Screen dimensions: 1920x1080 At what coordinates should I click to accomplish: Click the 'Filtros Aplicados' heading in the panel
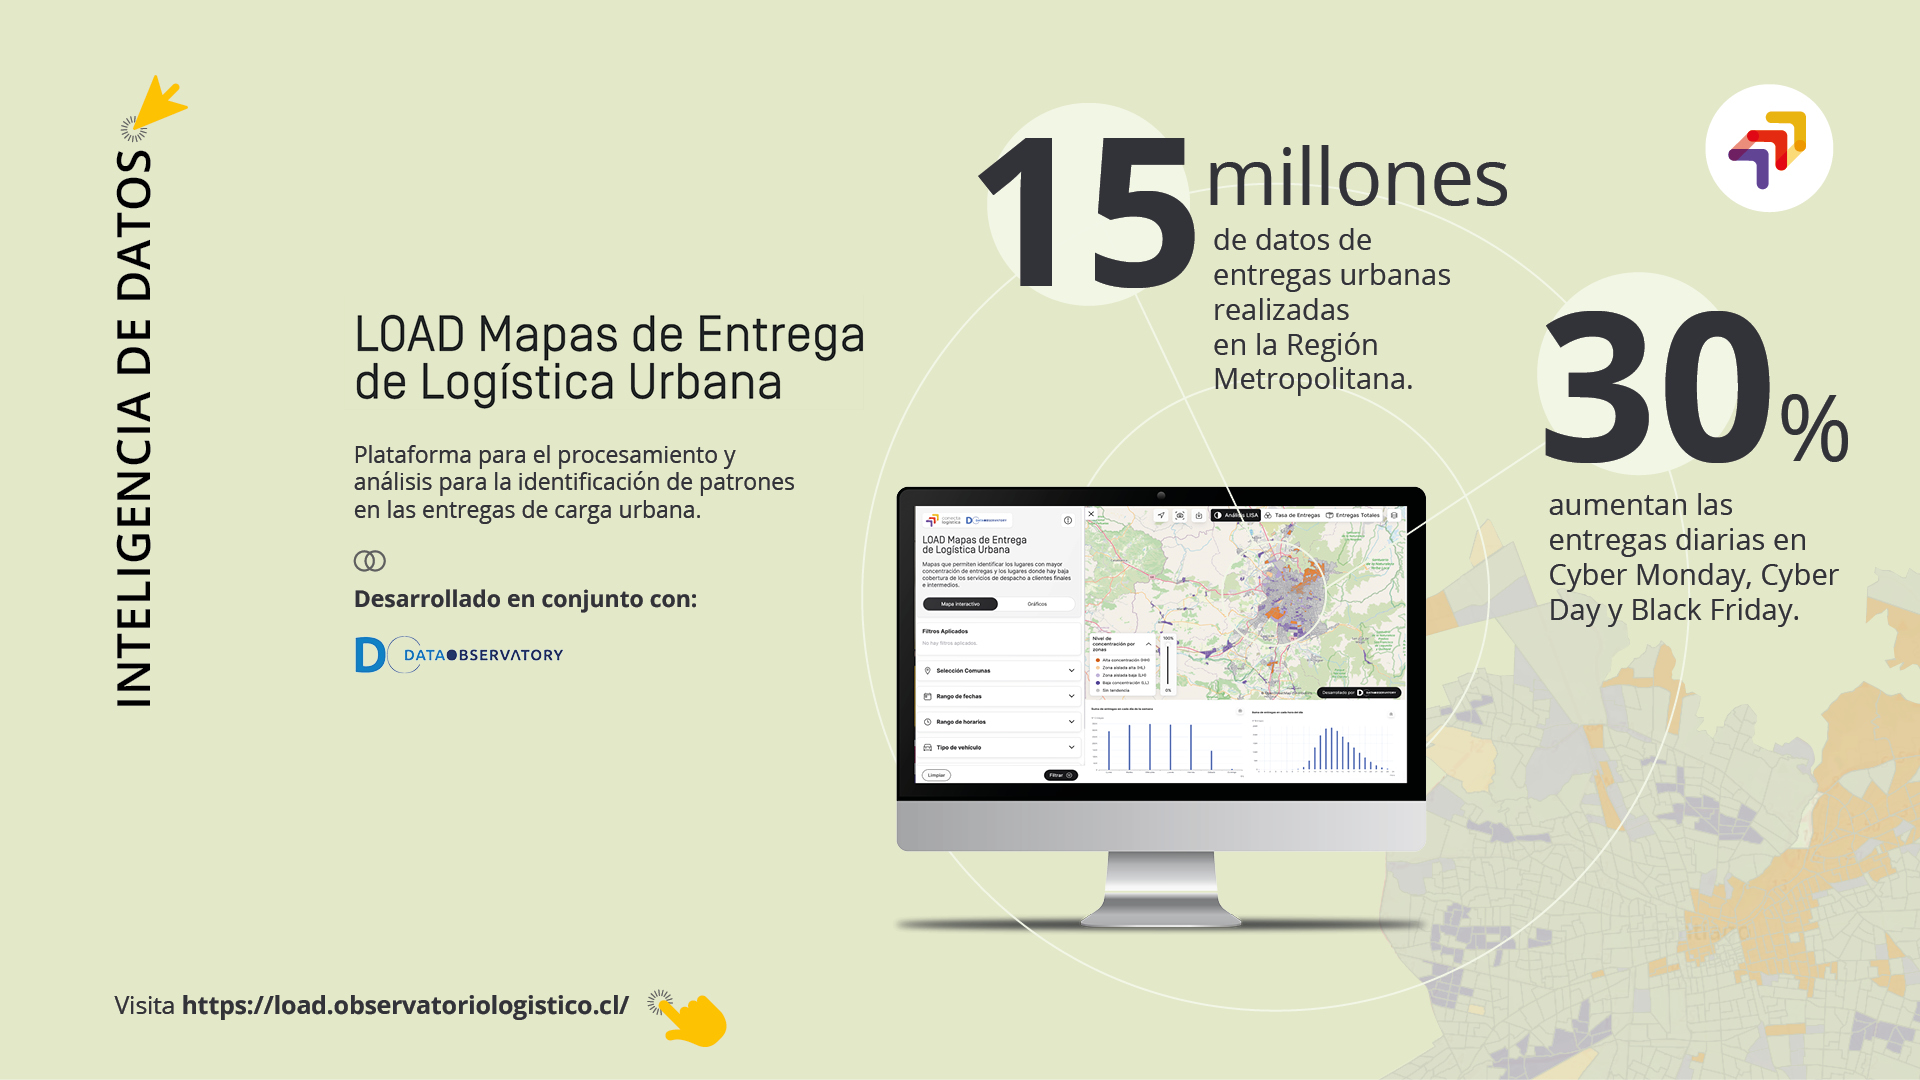(x=945, y=631)
